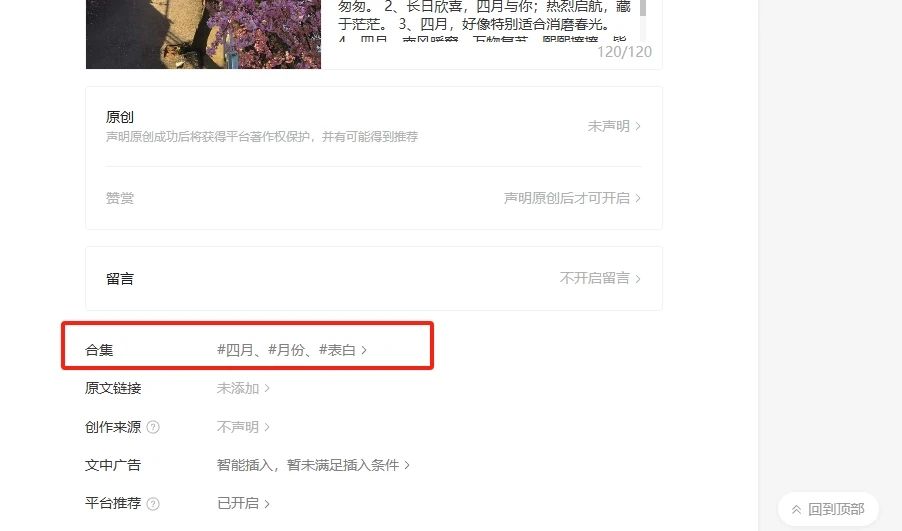Click the purple flowers cover image
The width and height of the screenshot is (902, 531).
tap(203, 34)
